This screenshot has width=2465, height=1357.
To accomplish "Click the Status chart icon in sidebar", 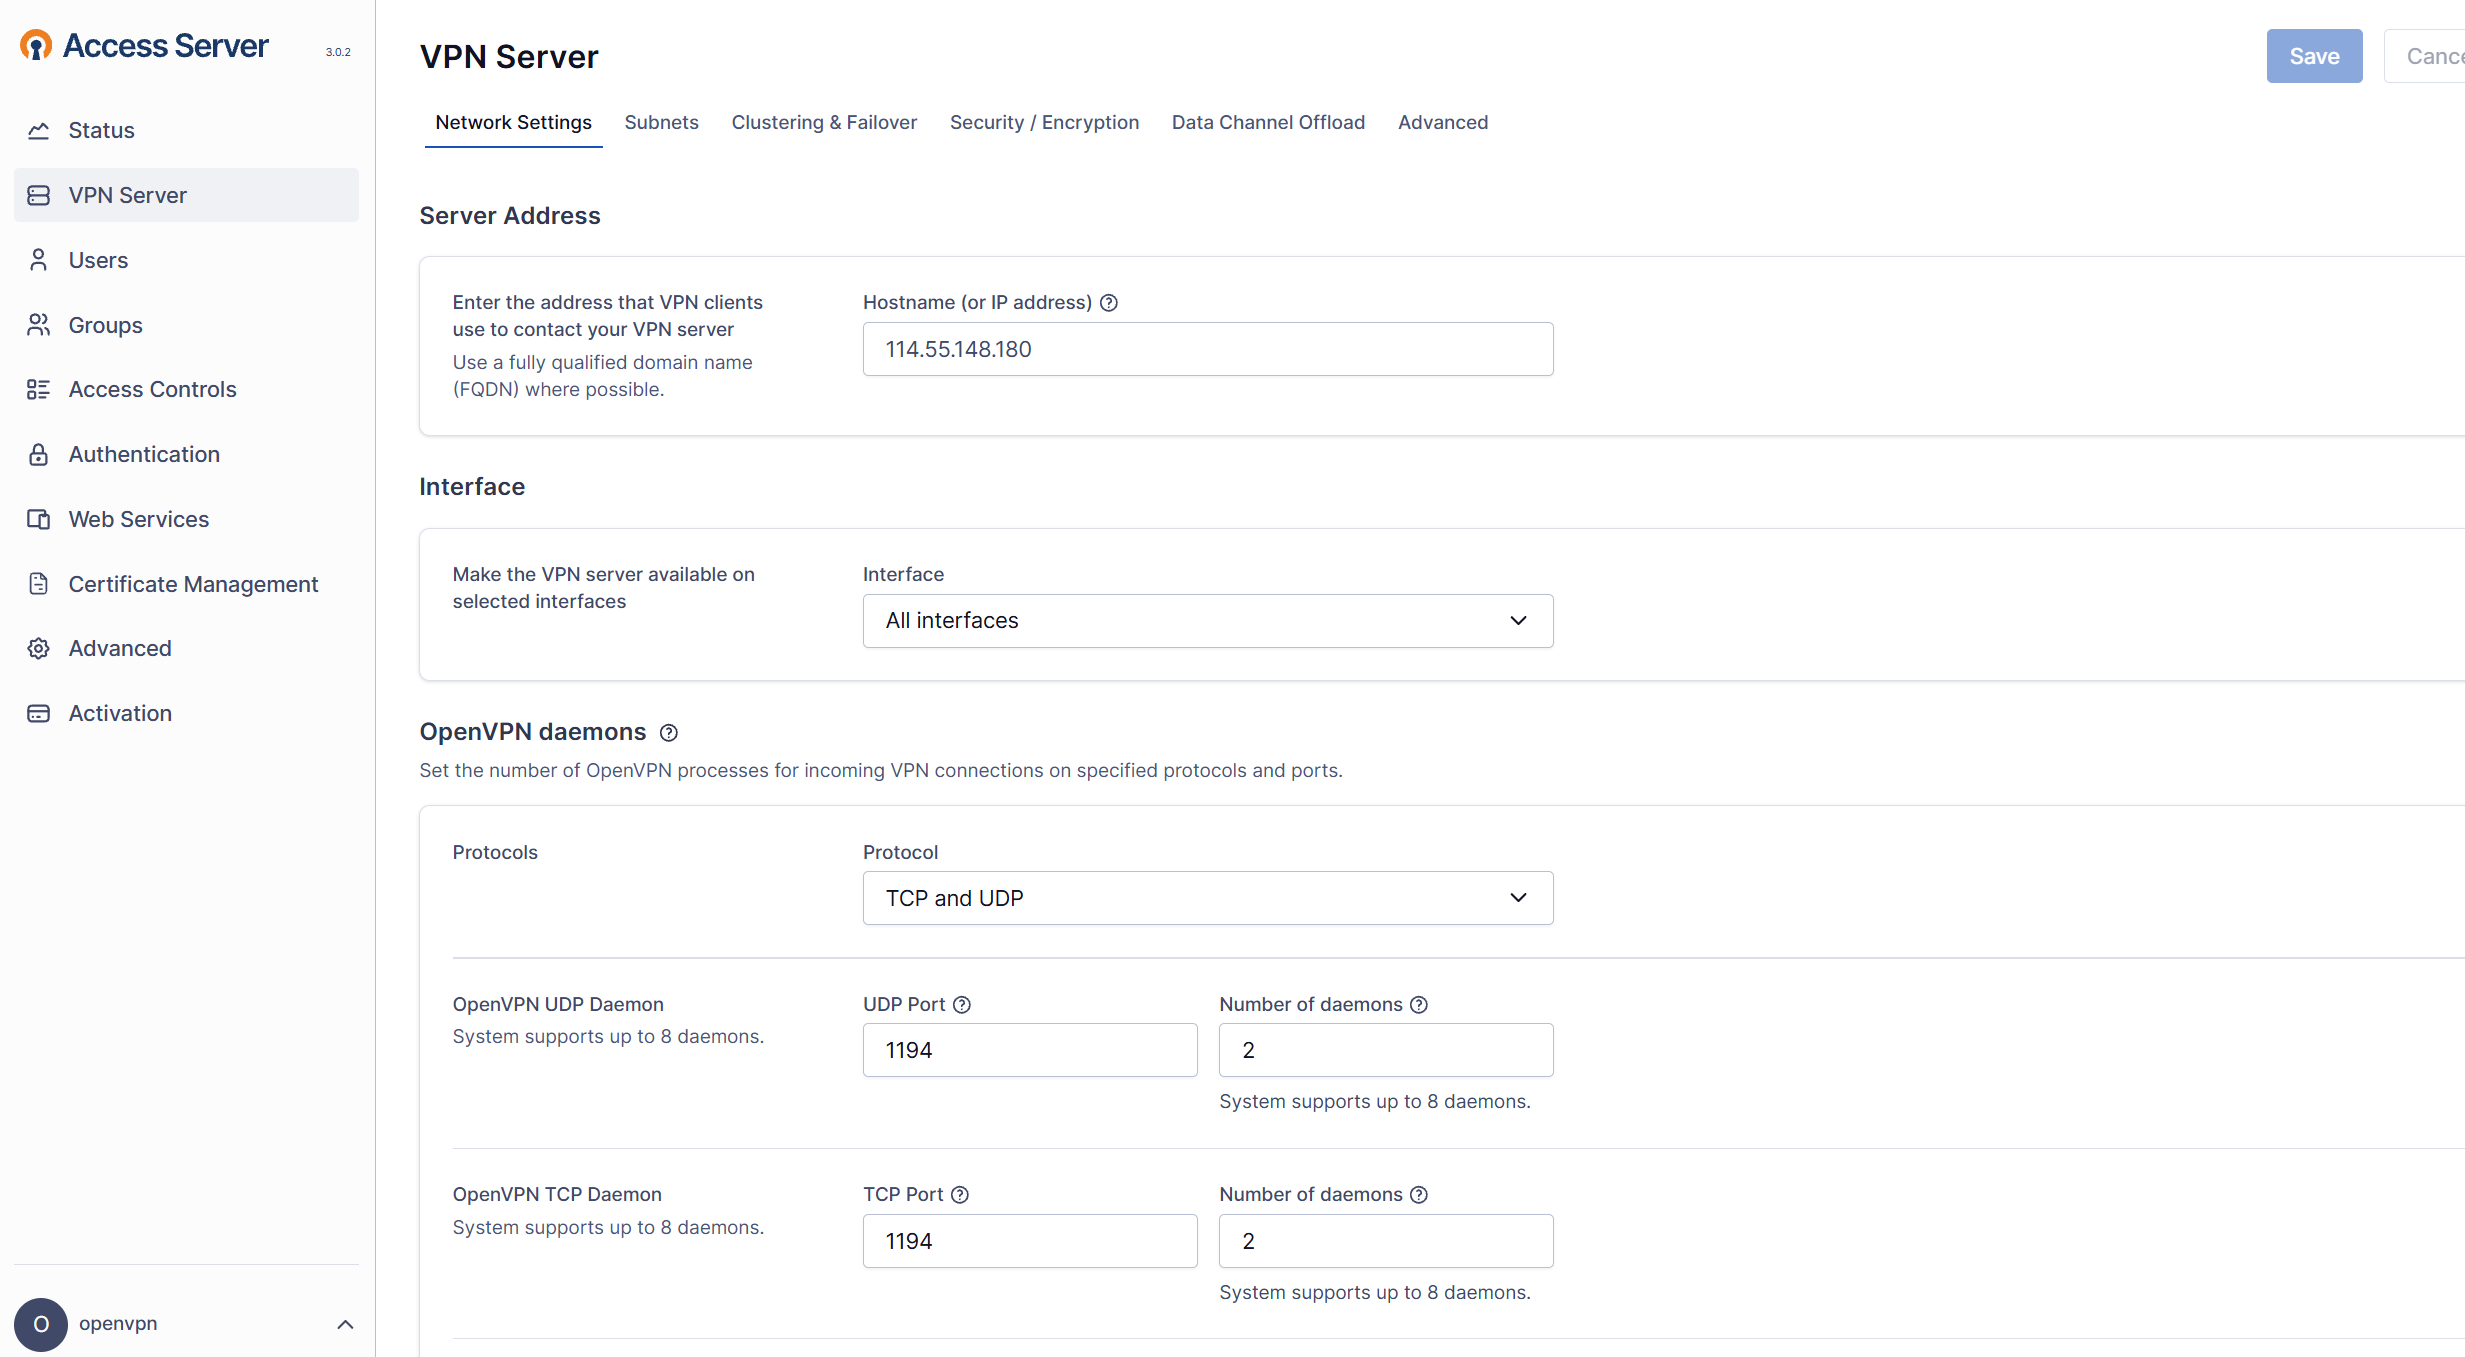I will click(x=38, y=131).
